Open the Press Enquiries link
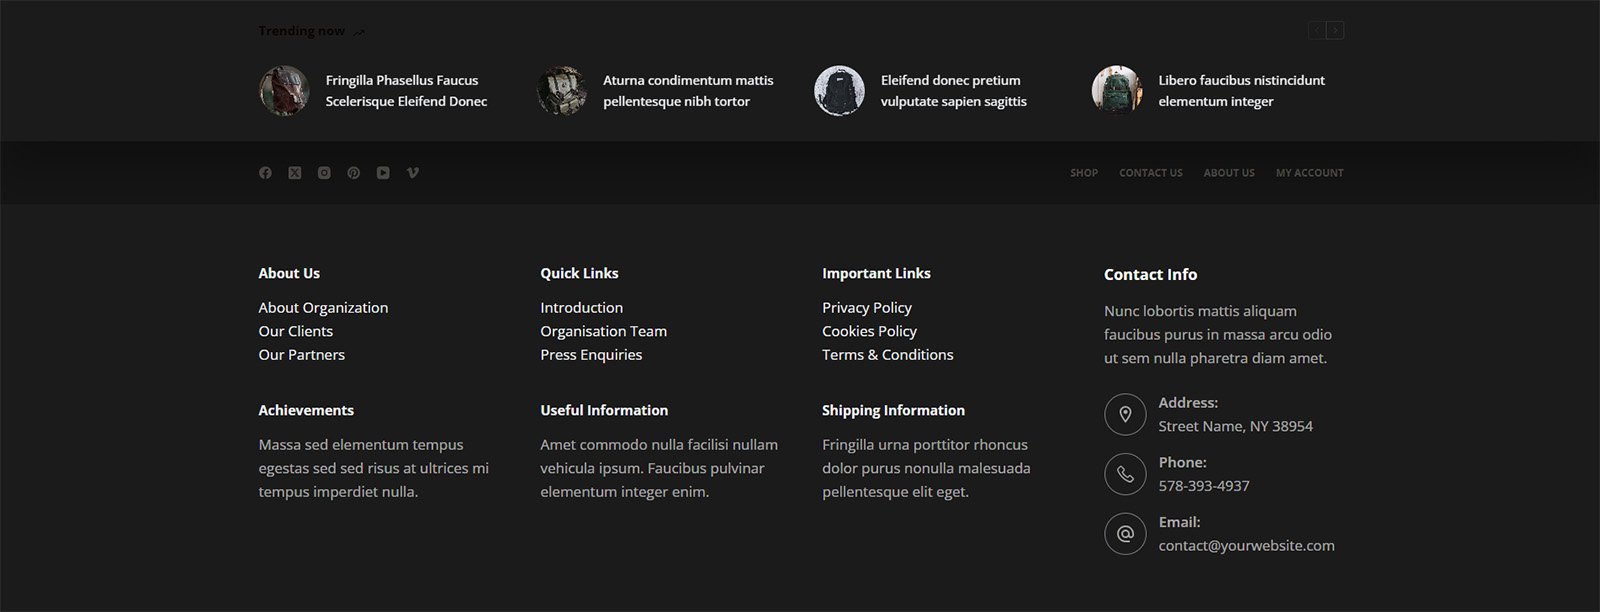Screen dimensions: 1600x612 click(591, 355)
